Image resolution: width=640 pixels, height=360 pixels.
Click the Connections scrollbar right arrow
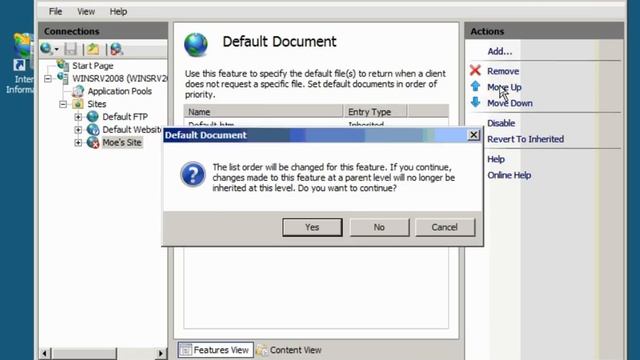(160, 353)
